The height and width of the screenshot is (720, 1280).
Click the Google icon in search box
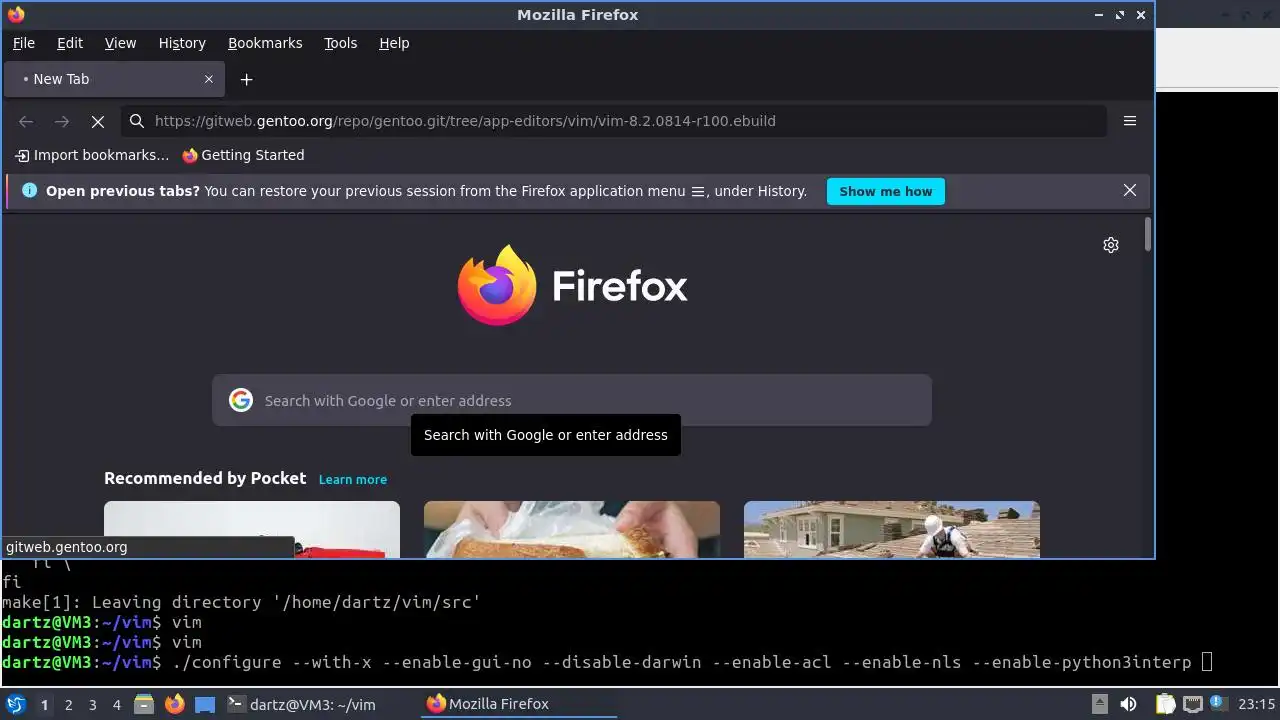(241, 400)
